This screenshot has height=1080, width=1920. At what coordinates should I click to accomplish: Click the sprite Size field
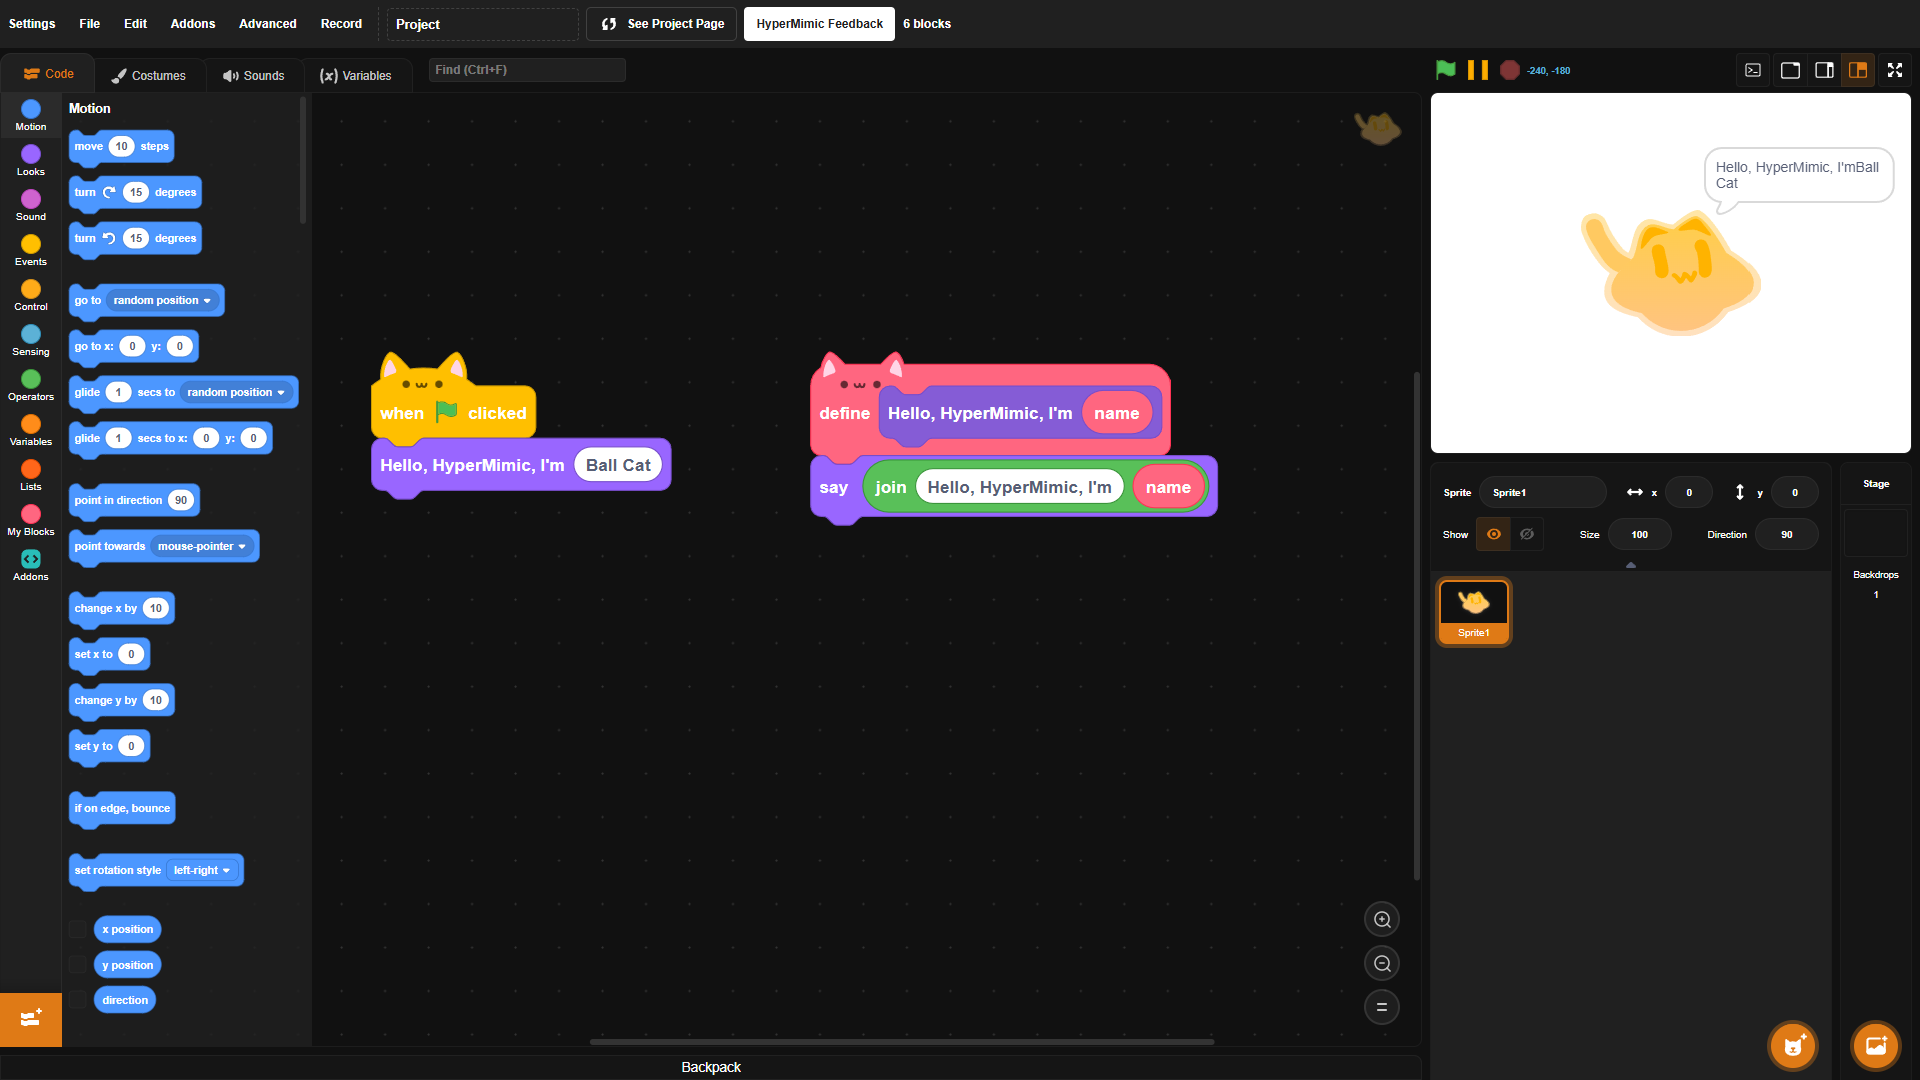tap(1640, 534)
